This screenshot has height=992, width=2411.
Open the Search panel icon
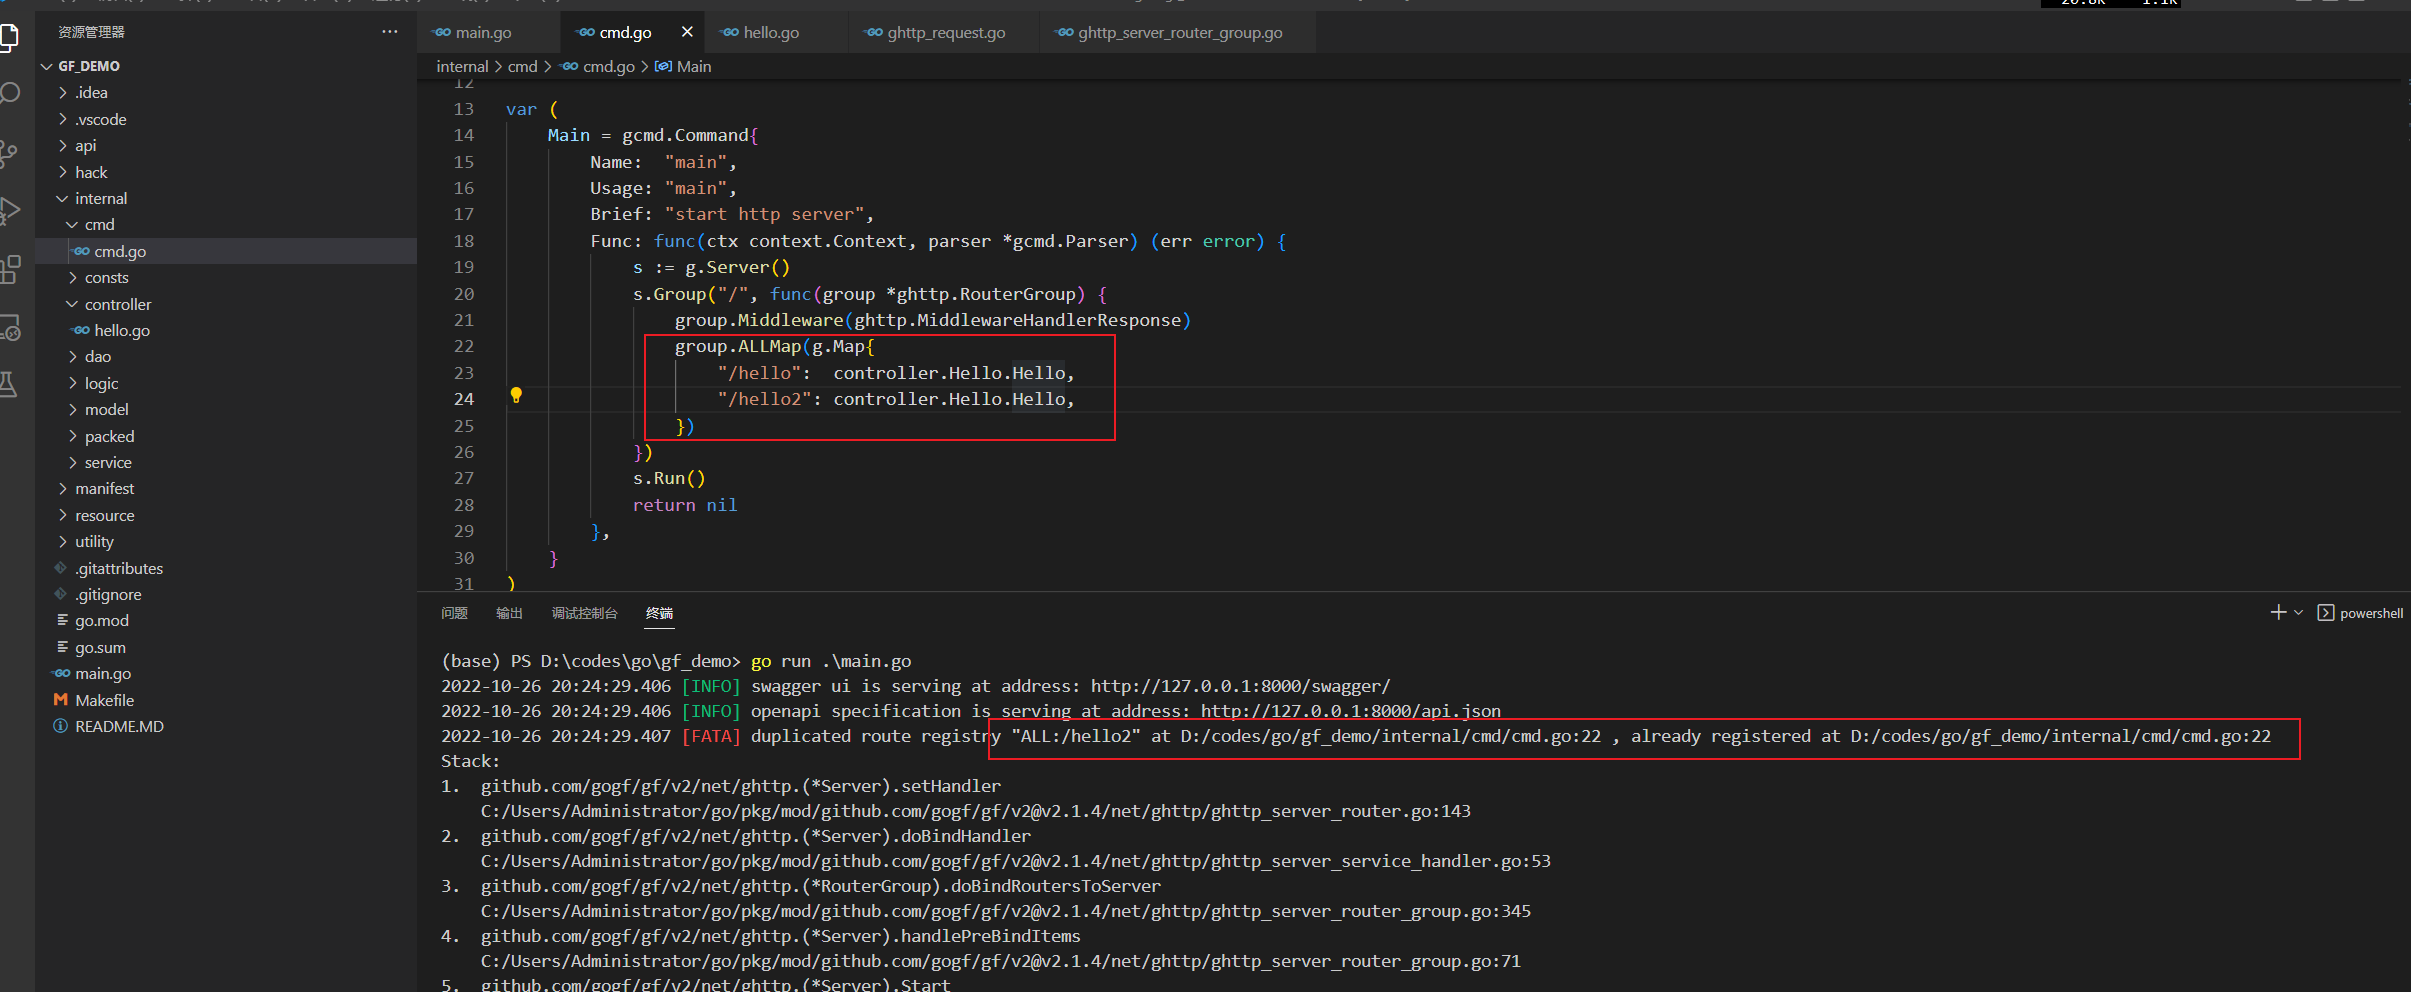click(x=12, y=92)
